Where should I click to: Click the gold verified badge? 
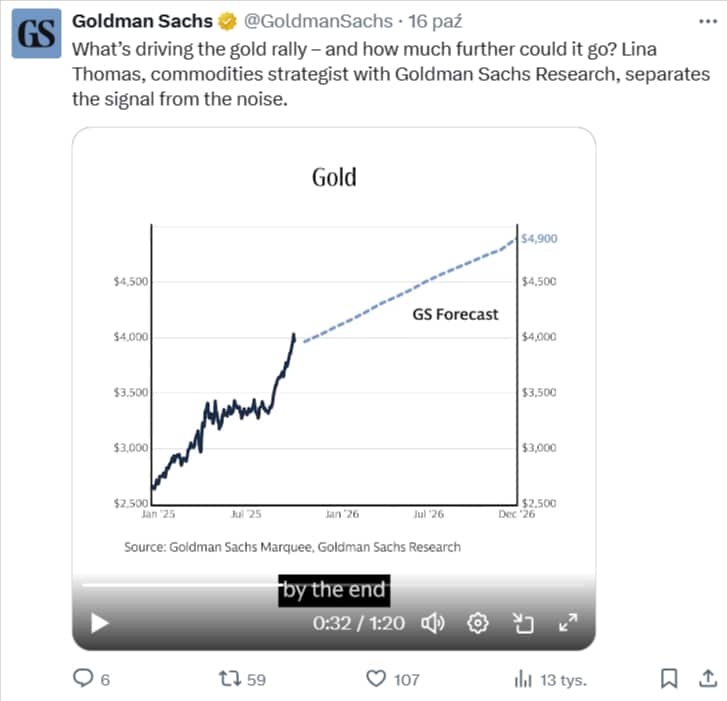[229, 21]
